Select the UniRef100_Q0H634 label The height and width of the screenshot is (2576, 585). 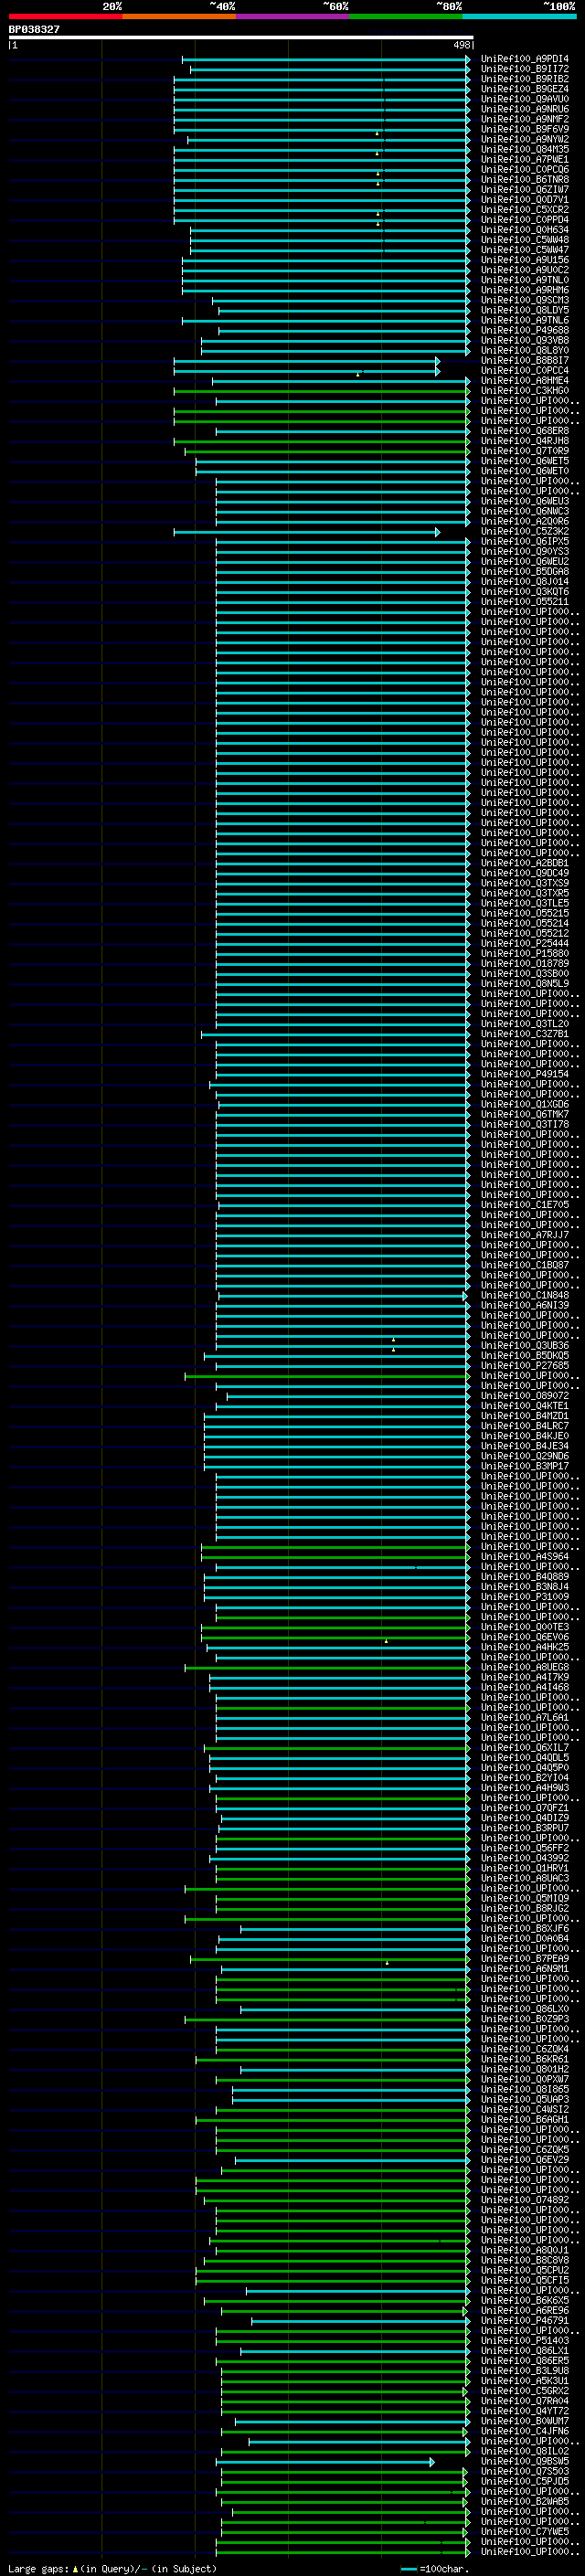[x=524, y=230]
